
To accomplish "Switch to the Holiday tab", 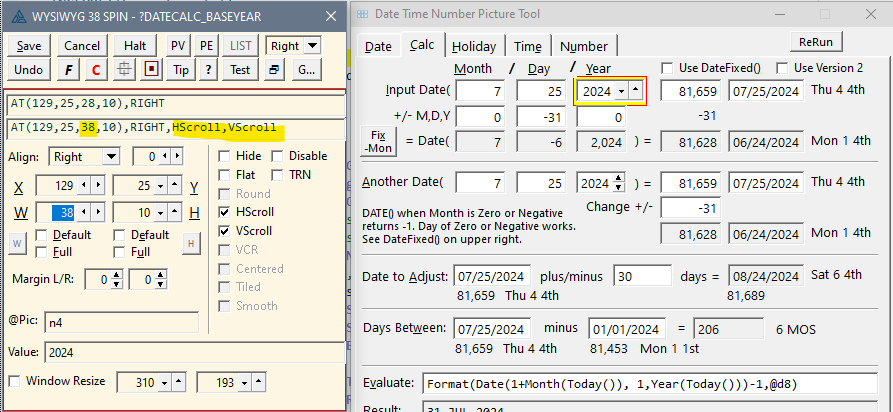I will (x=474, y=46).
